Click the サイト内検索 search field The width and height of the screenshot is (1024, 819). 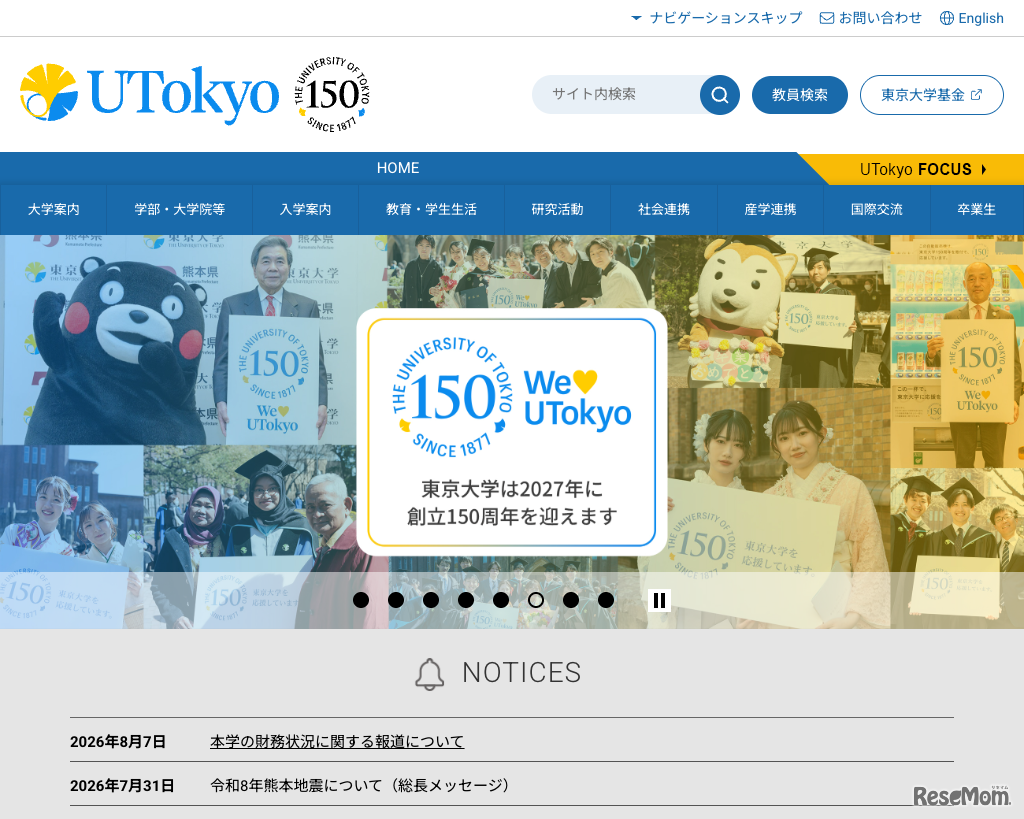616,95
